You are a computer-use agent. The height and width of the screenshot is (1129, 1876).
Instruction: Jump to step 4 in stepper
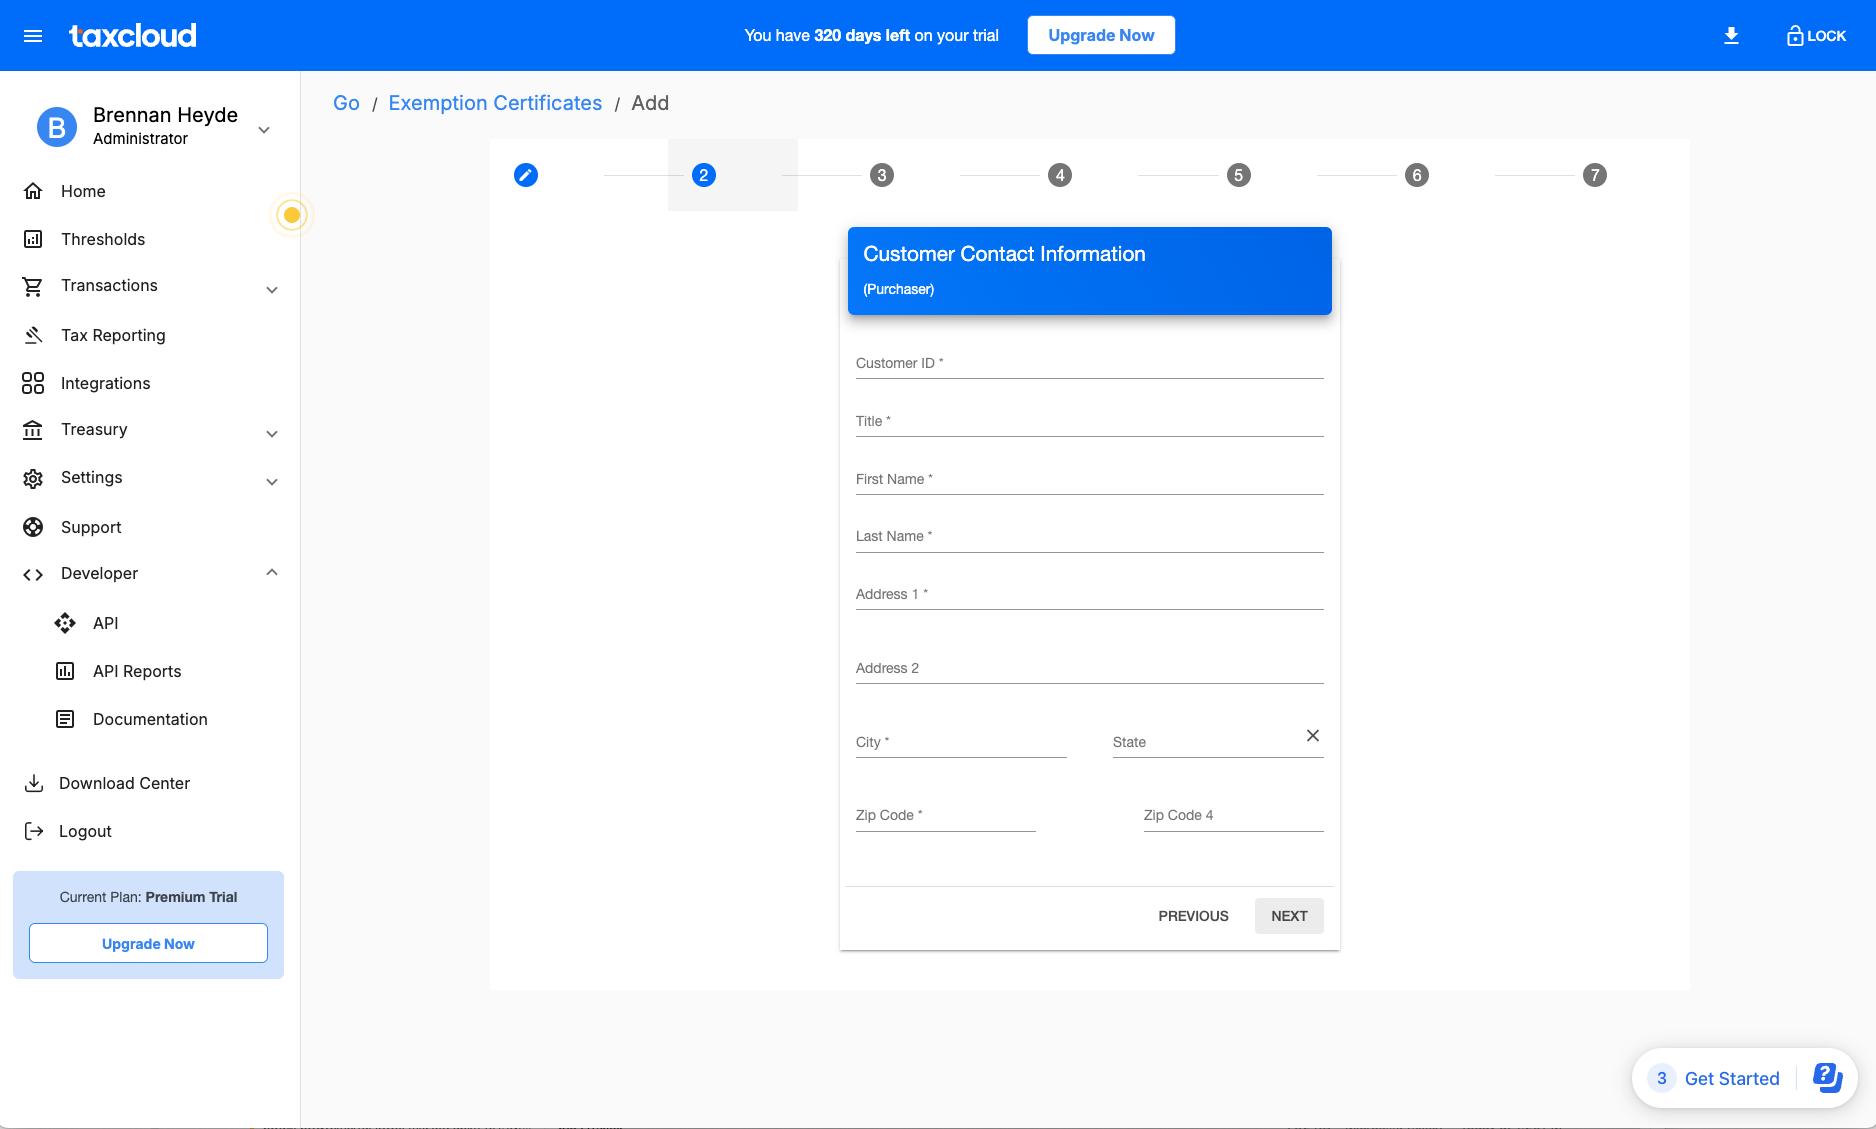(x=1060, y=175)
